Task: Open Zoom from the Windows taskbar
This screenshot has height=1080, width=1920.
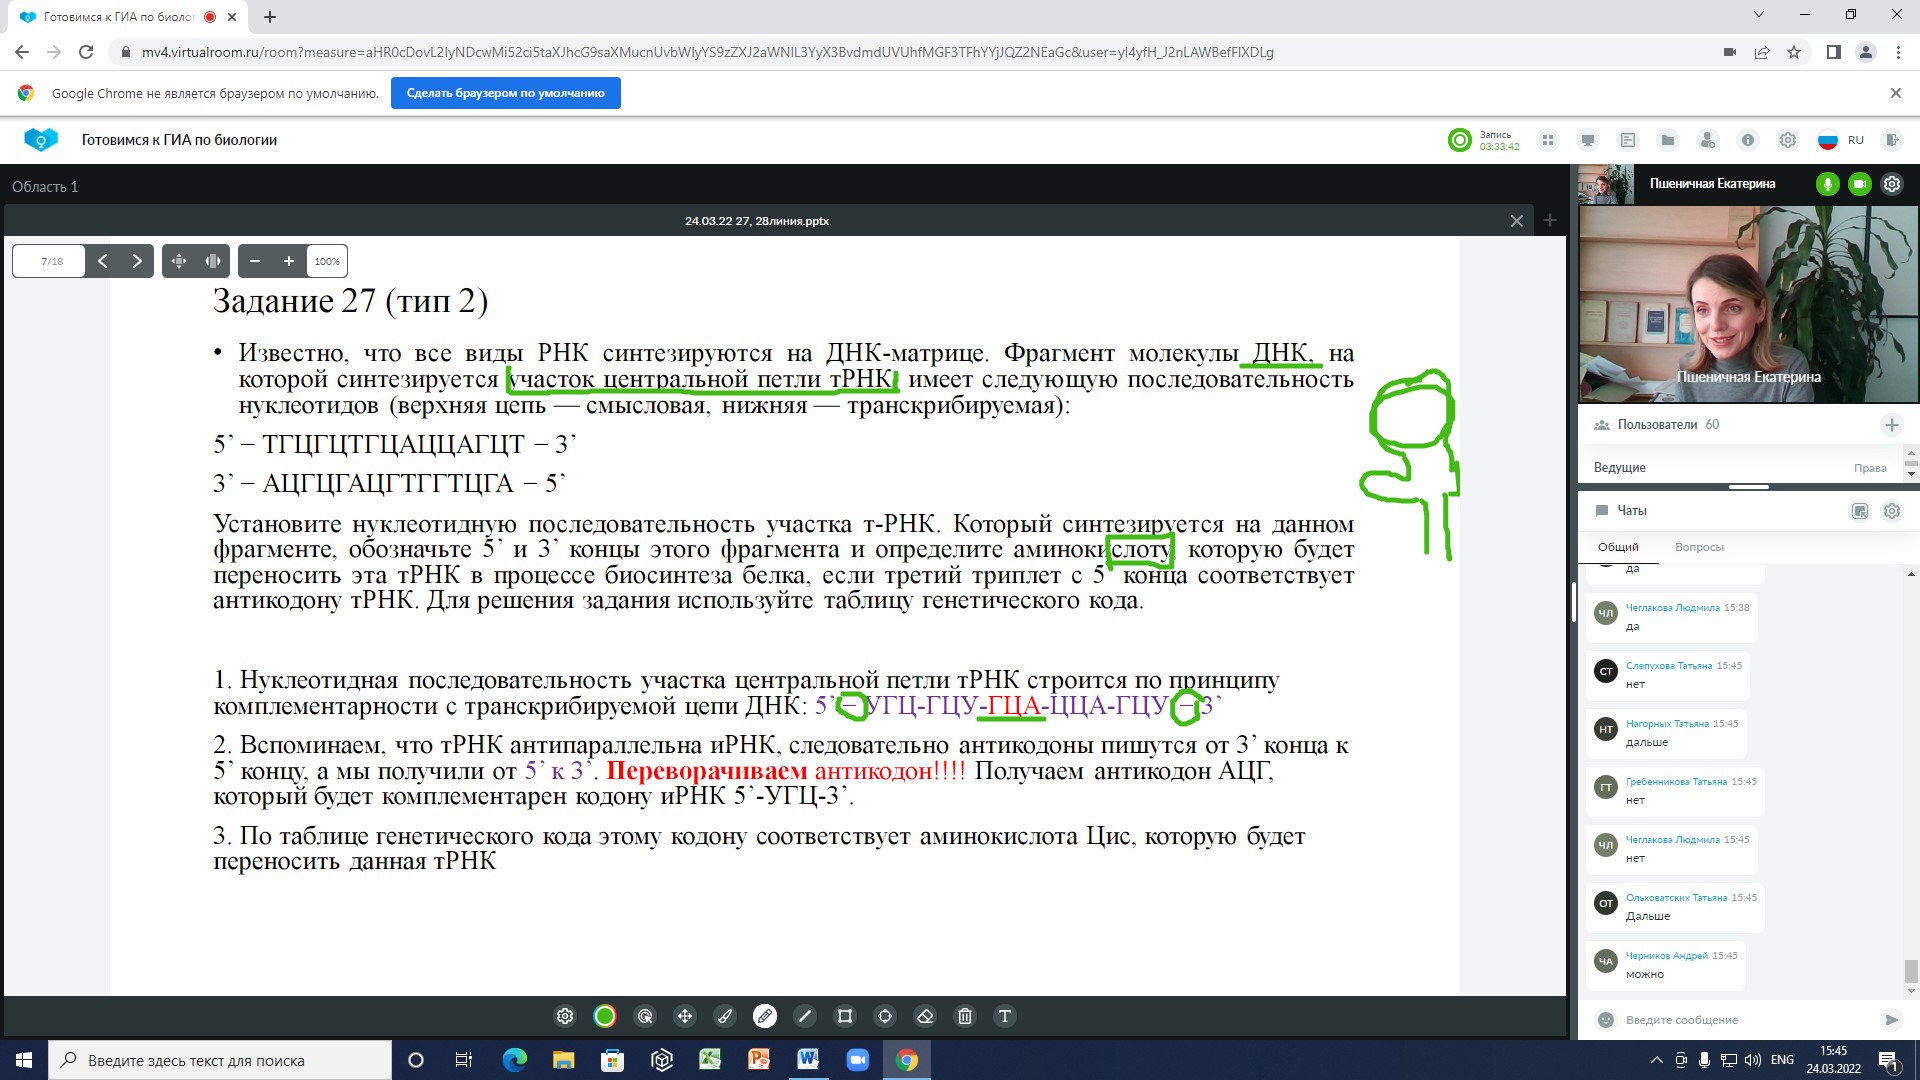Action: tap(858, 1060)
